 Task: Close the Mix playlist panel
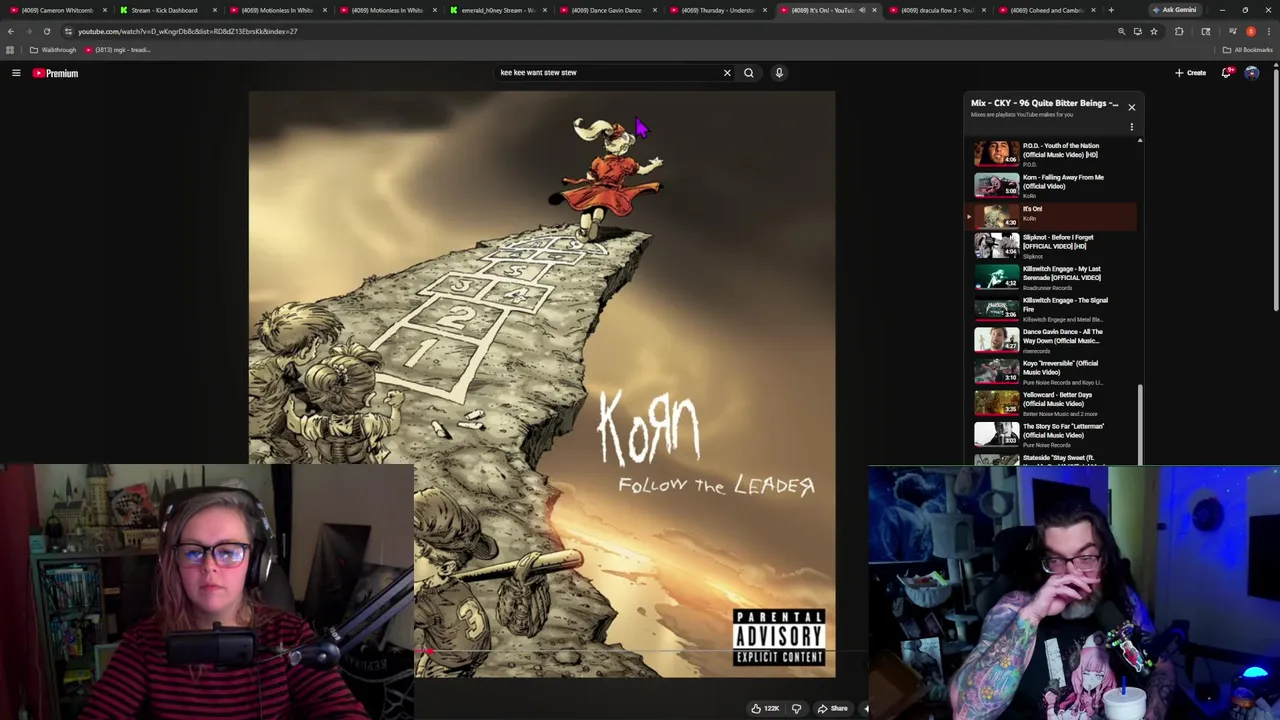point(1131,107)
